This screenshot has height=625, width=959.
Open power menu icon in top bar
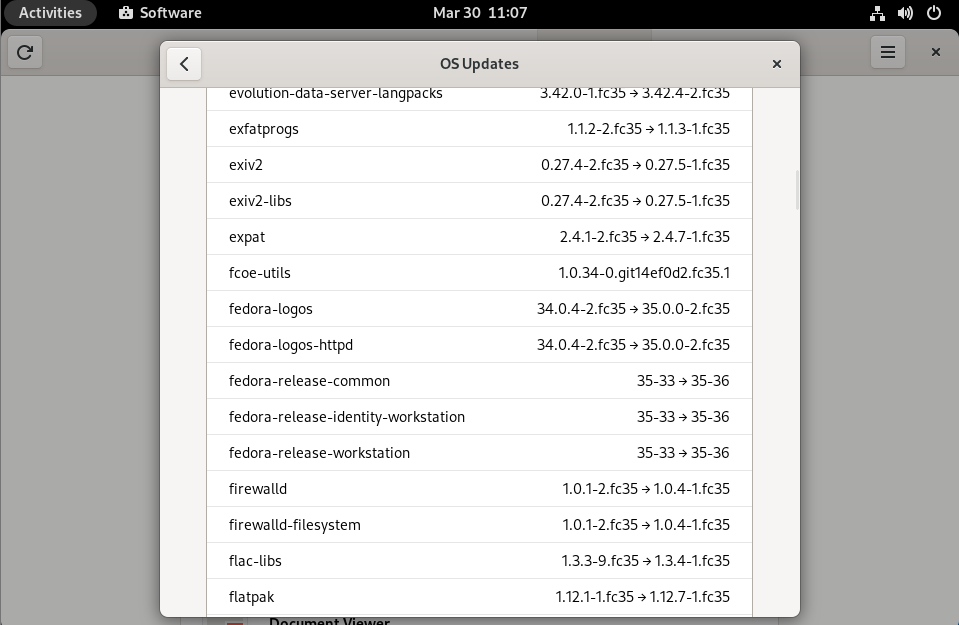[934, 13]
